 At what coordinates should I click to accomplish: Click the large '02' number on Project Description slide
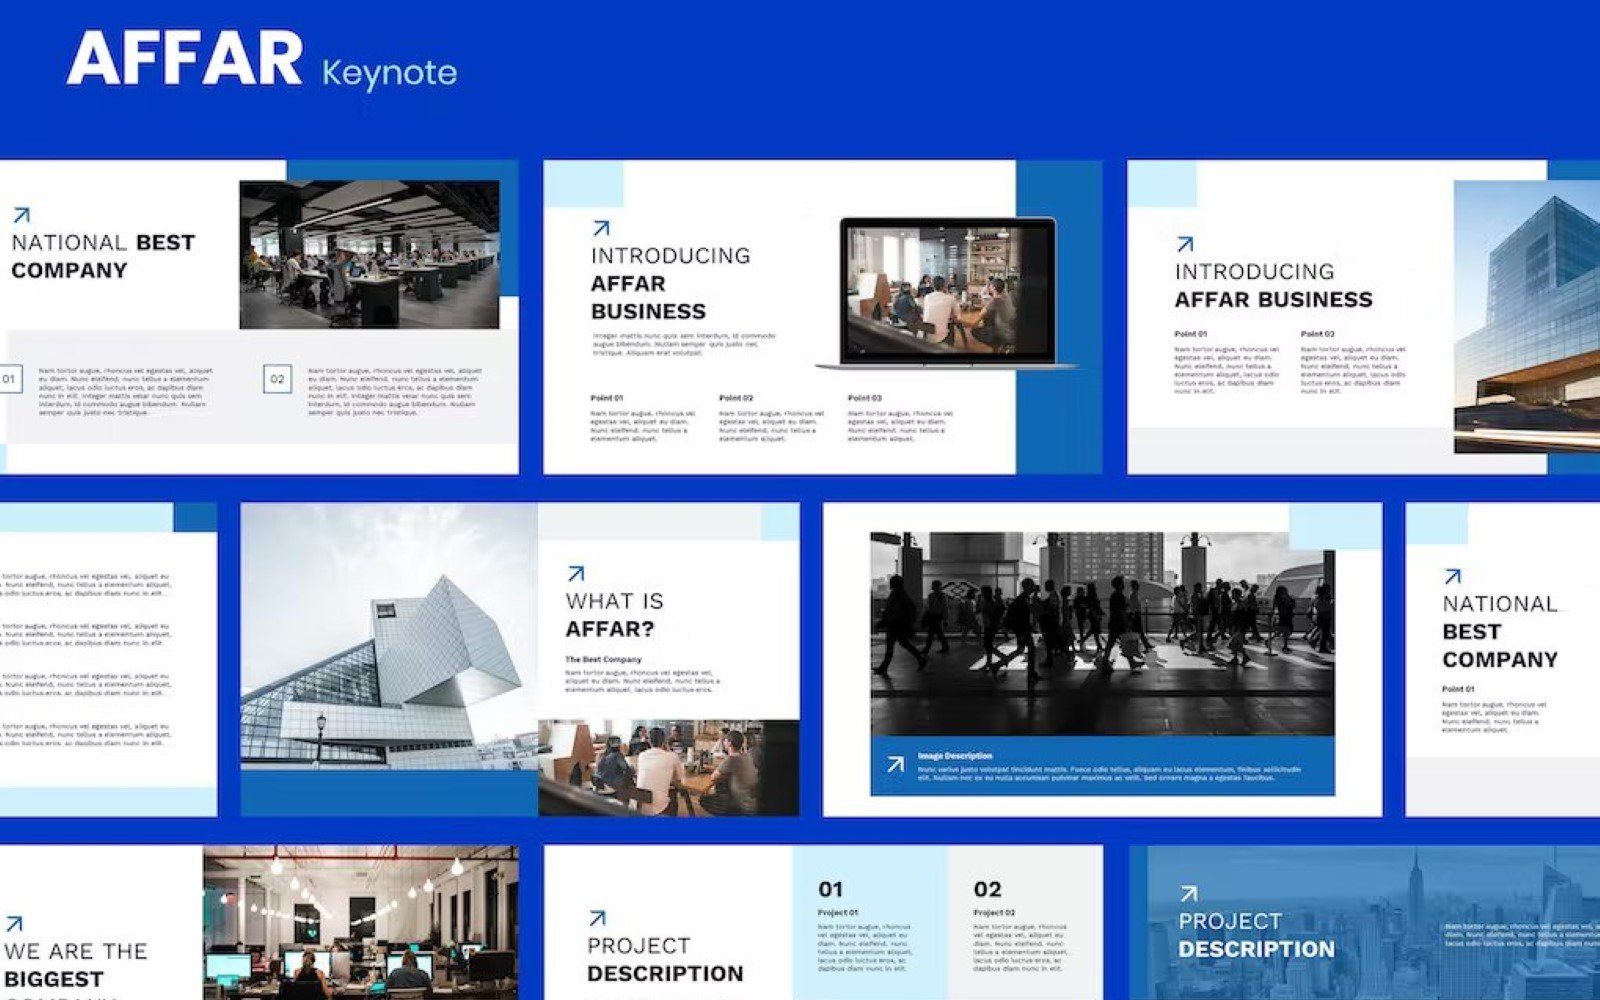987,889
